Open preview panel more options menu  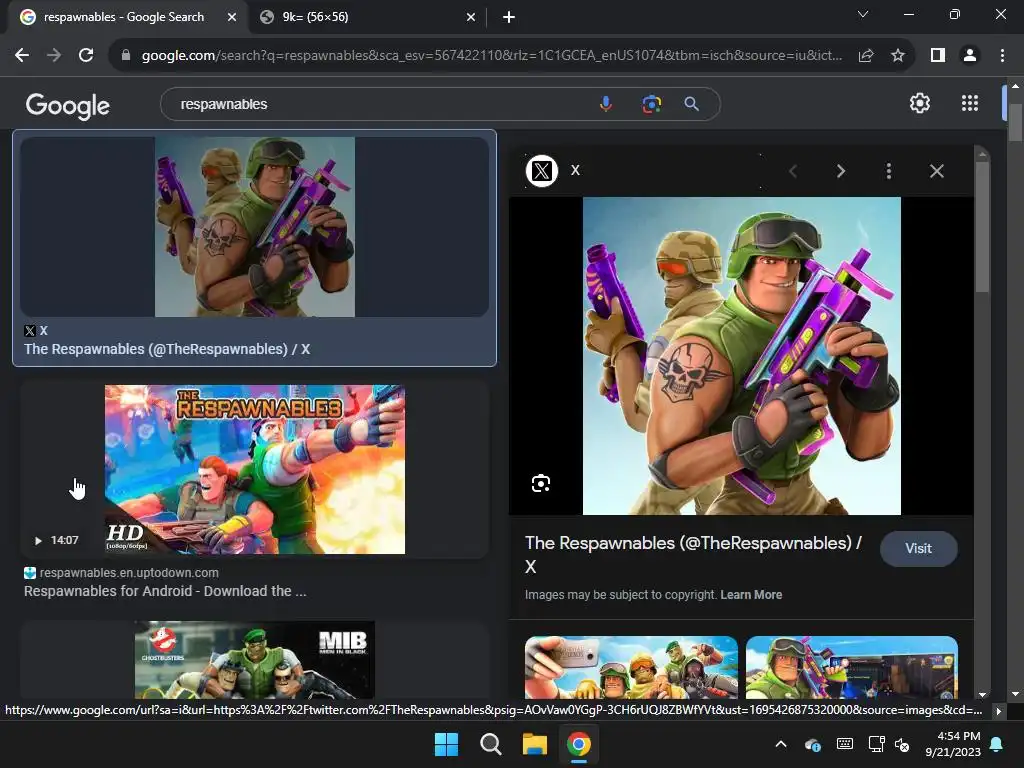coord(888,171)
